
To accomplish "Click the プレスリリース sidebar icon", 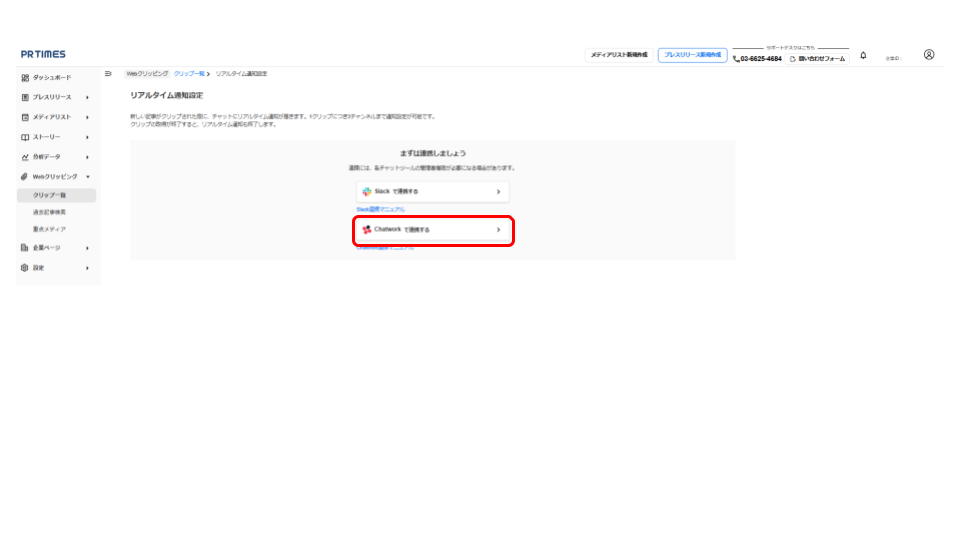I will (25, 97).
